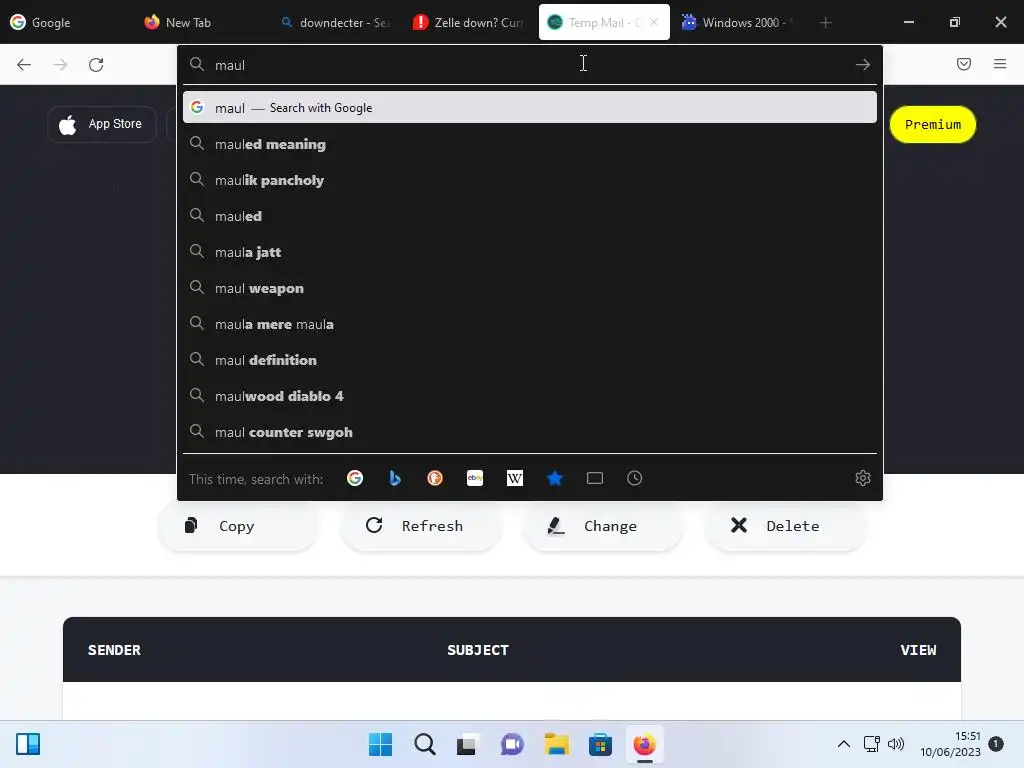Switch to Zelle down tab
This screenshot has height=768, width=1024.
470,22
